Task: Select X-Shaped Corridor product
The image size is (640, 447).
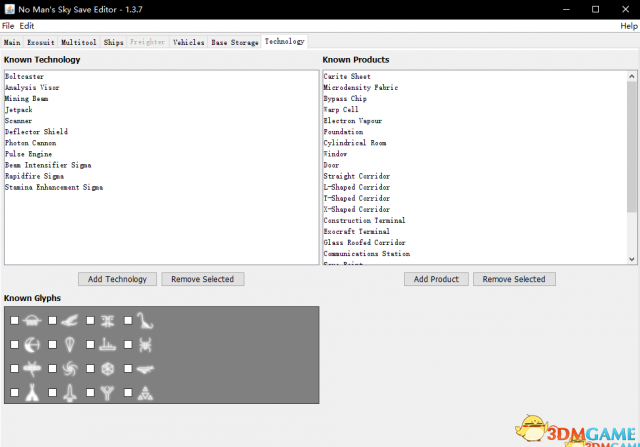Action: [x=475, y=209]
